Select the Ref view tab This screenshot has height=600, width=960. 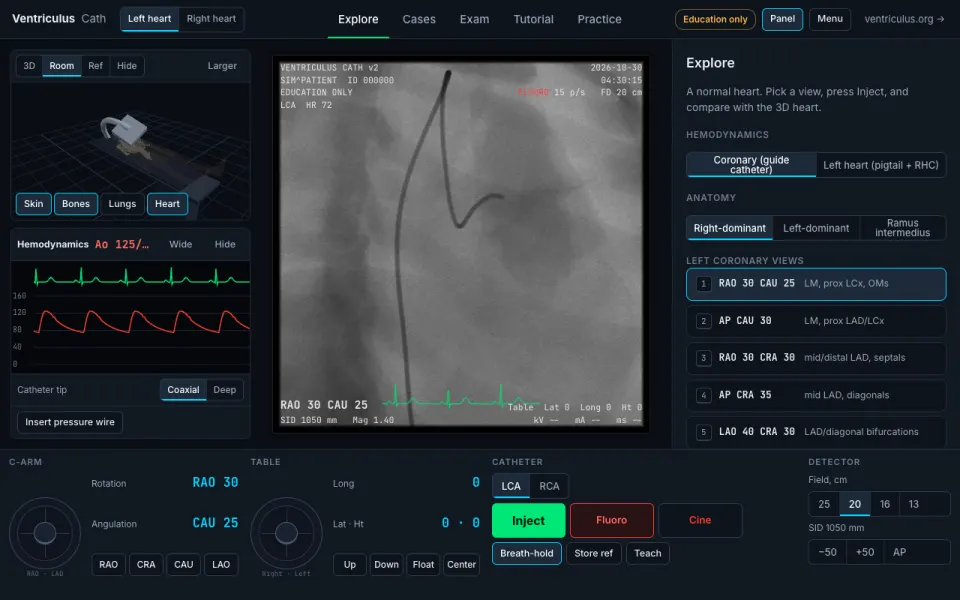coord(96,66)
